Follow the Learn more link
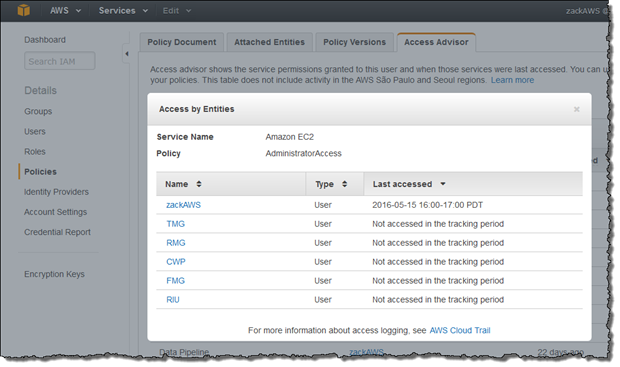Viewport: 620px width, 367px height. click(x=512, y=80)
